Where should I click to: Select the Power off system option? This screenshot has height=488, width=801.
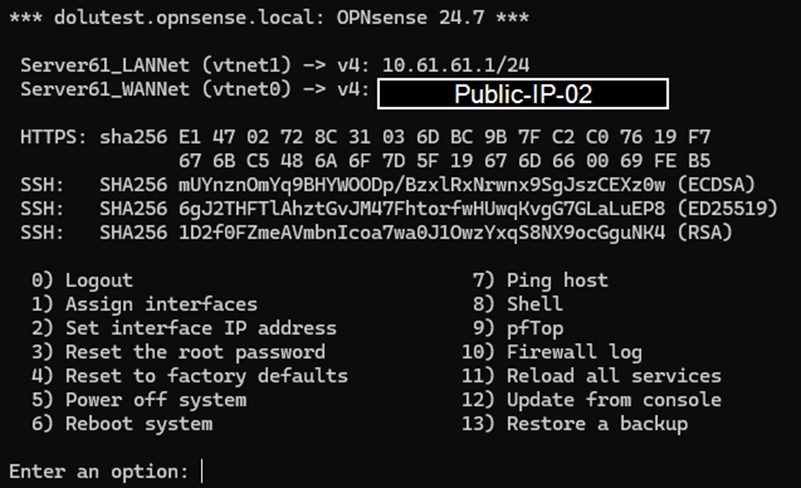(139, 401)
